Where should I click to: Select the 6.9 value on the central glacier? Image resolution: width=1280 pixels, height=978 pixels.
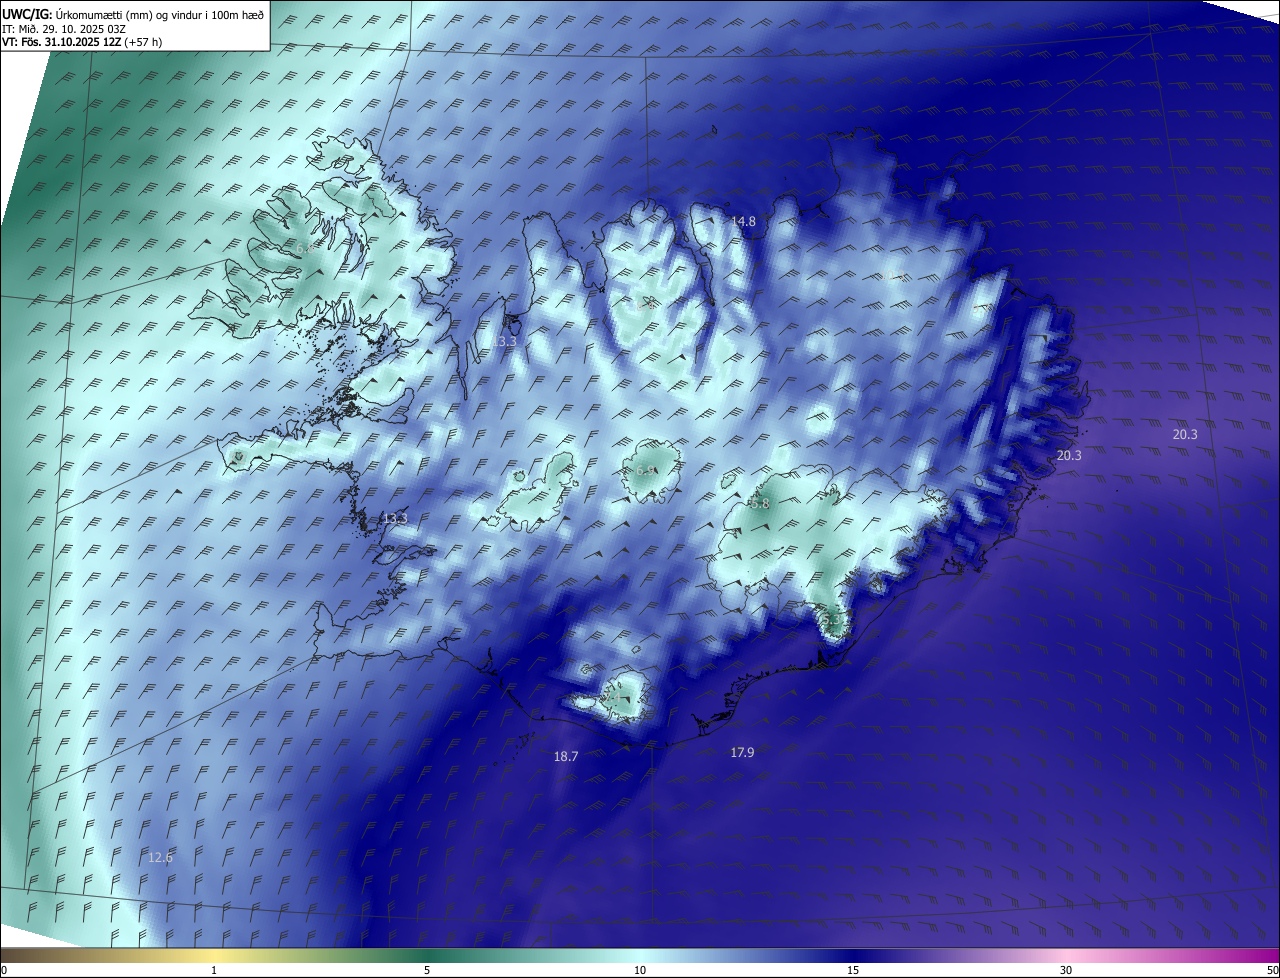(646, 470)
